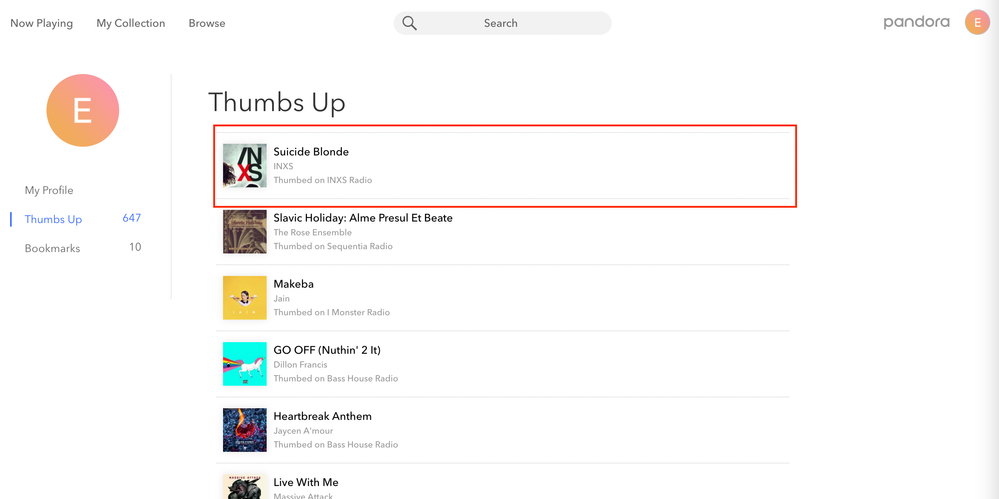The height and width of the screenshot is (499, 999).
Task: Open the Suicide Blonde song title
Action: point(311,152)
